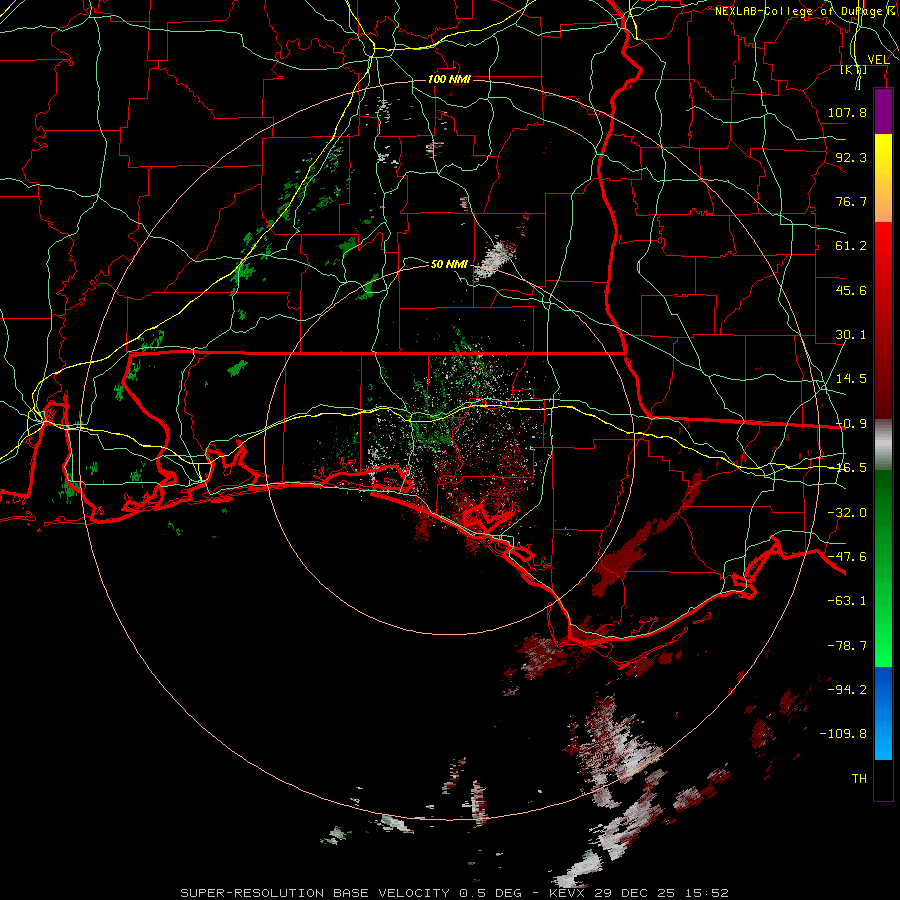Select the -78.7 velocity scale value
This screenshot has height=900, width=900.
(847, 646)
